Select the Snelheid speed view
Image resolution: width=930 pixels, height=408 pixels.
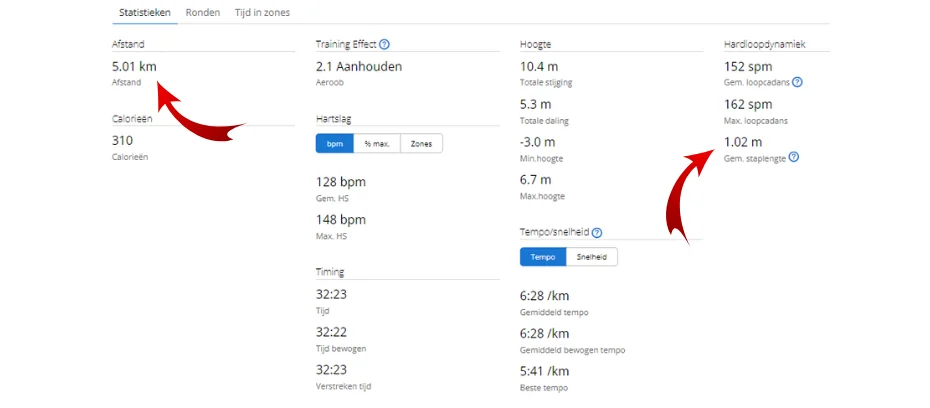point(592,257)
